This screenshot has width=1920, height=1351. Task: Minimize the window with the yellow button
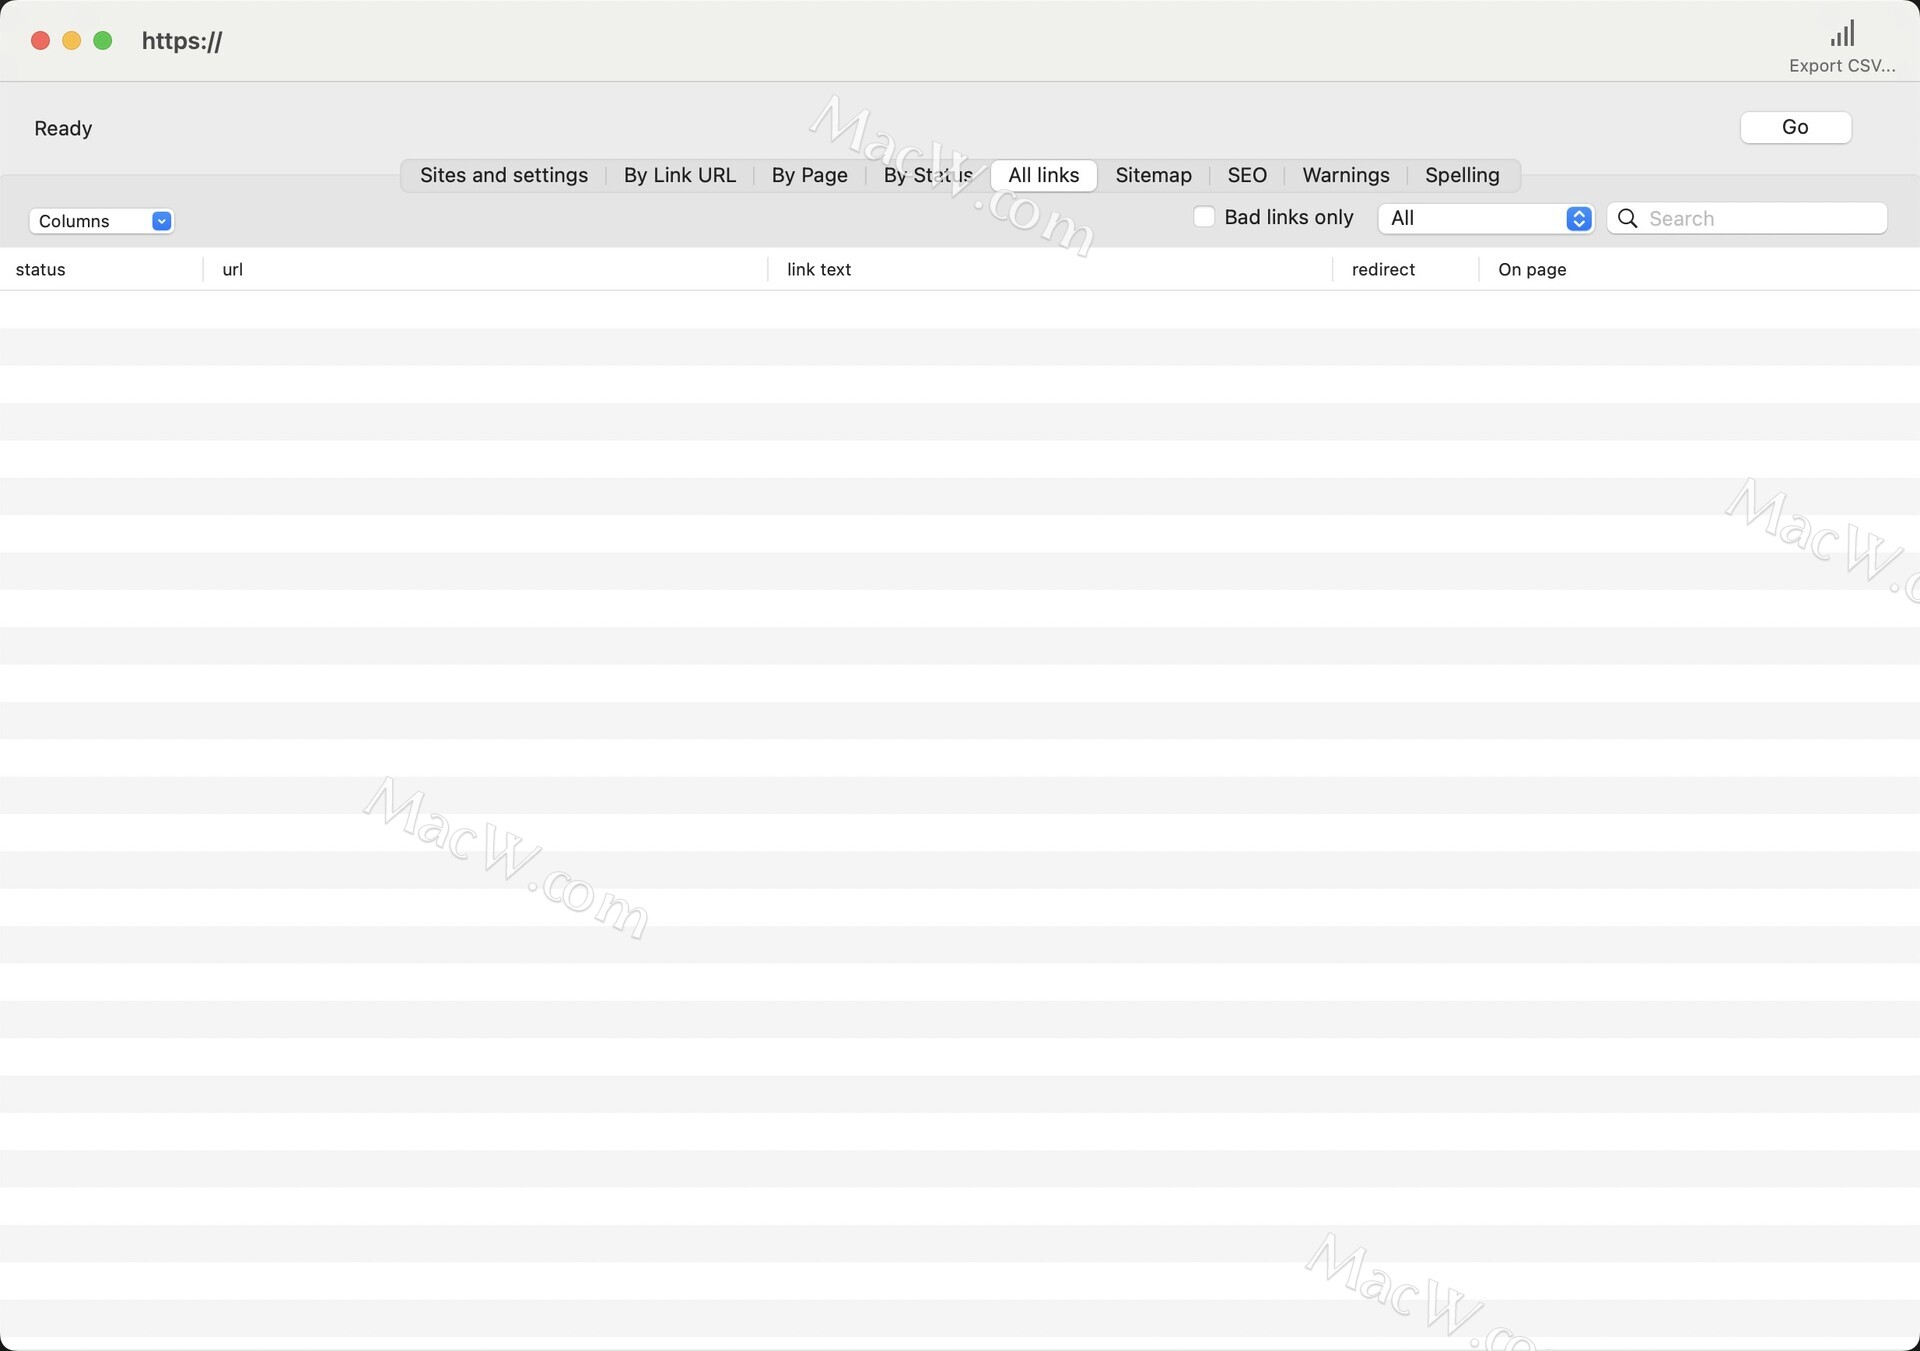71,40
